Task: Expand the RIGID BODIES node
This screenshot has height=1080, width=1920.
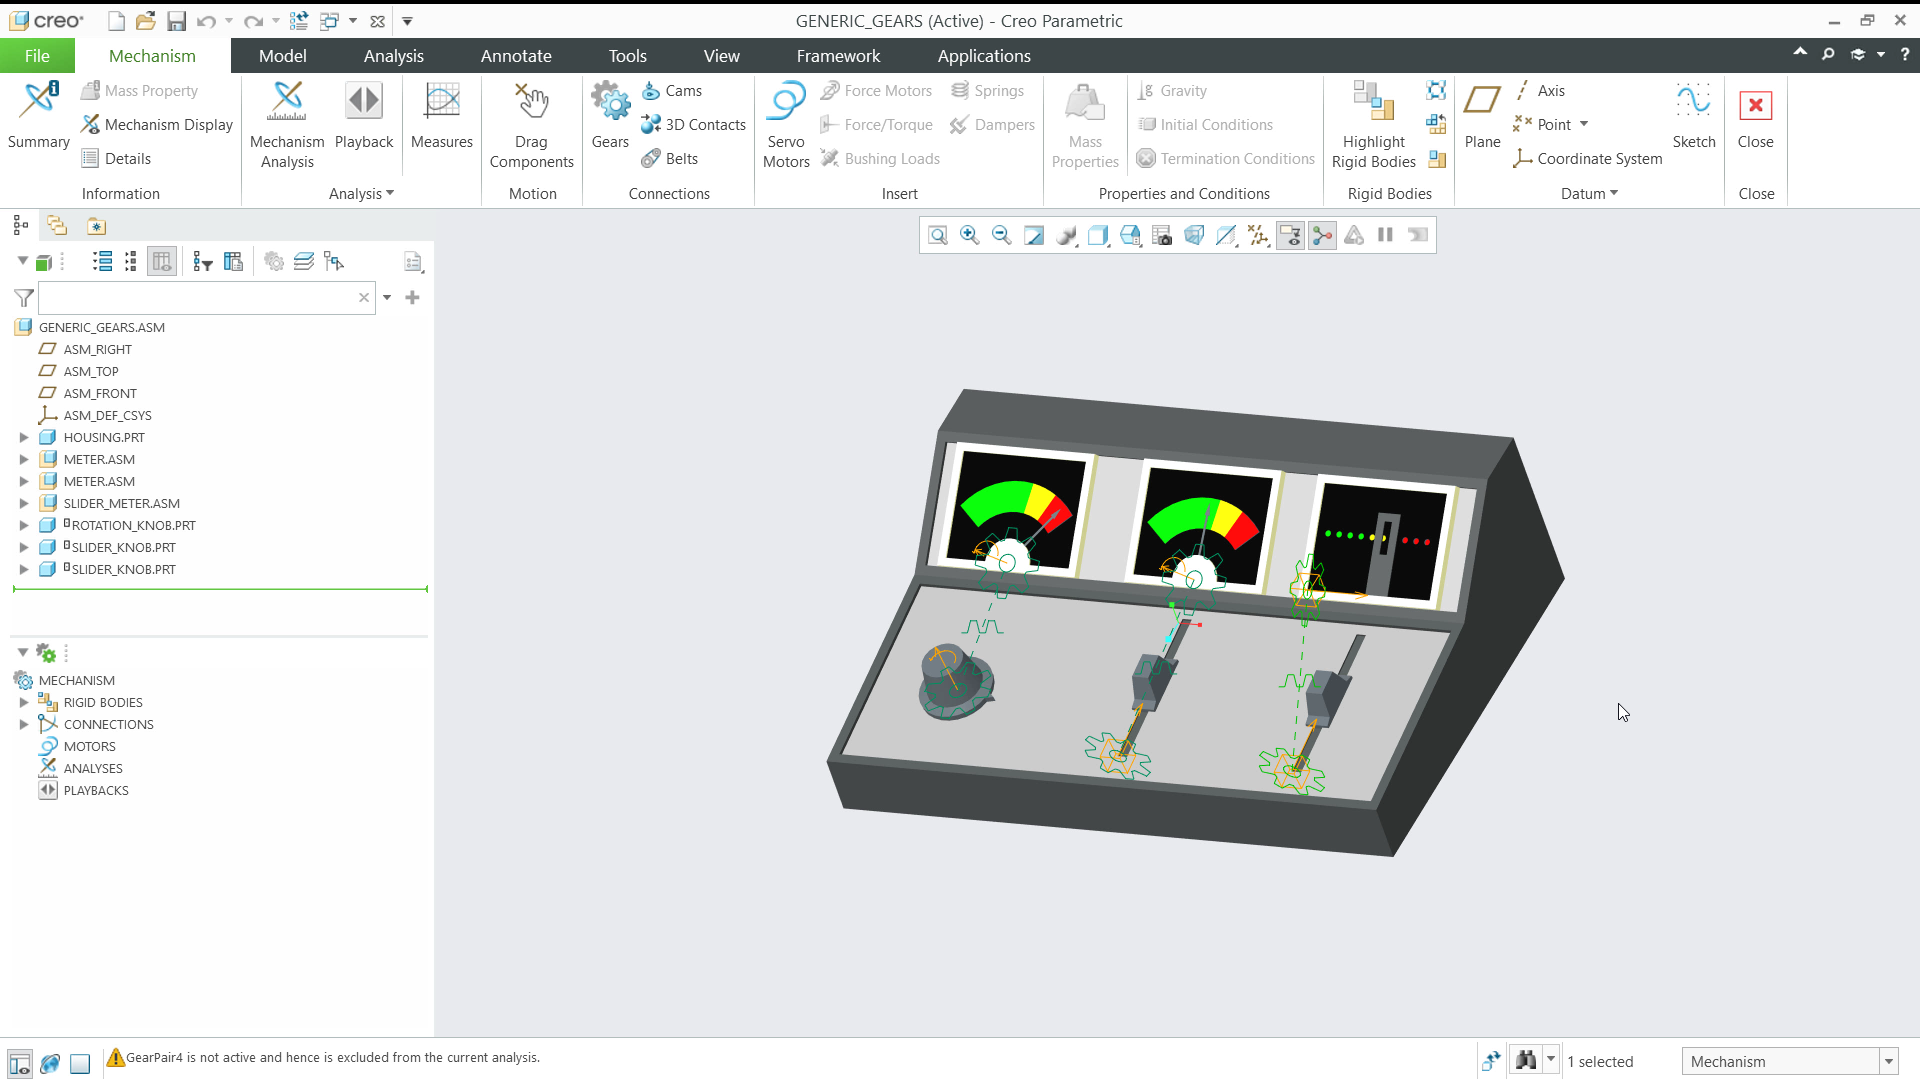Action: pos(24,703)
